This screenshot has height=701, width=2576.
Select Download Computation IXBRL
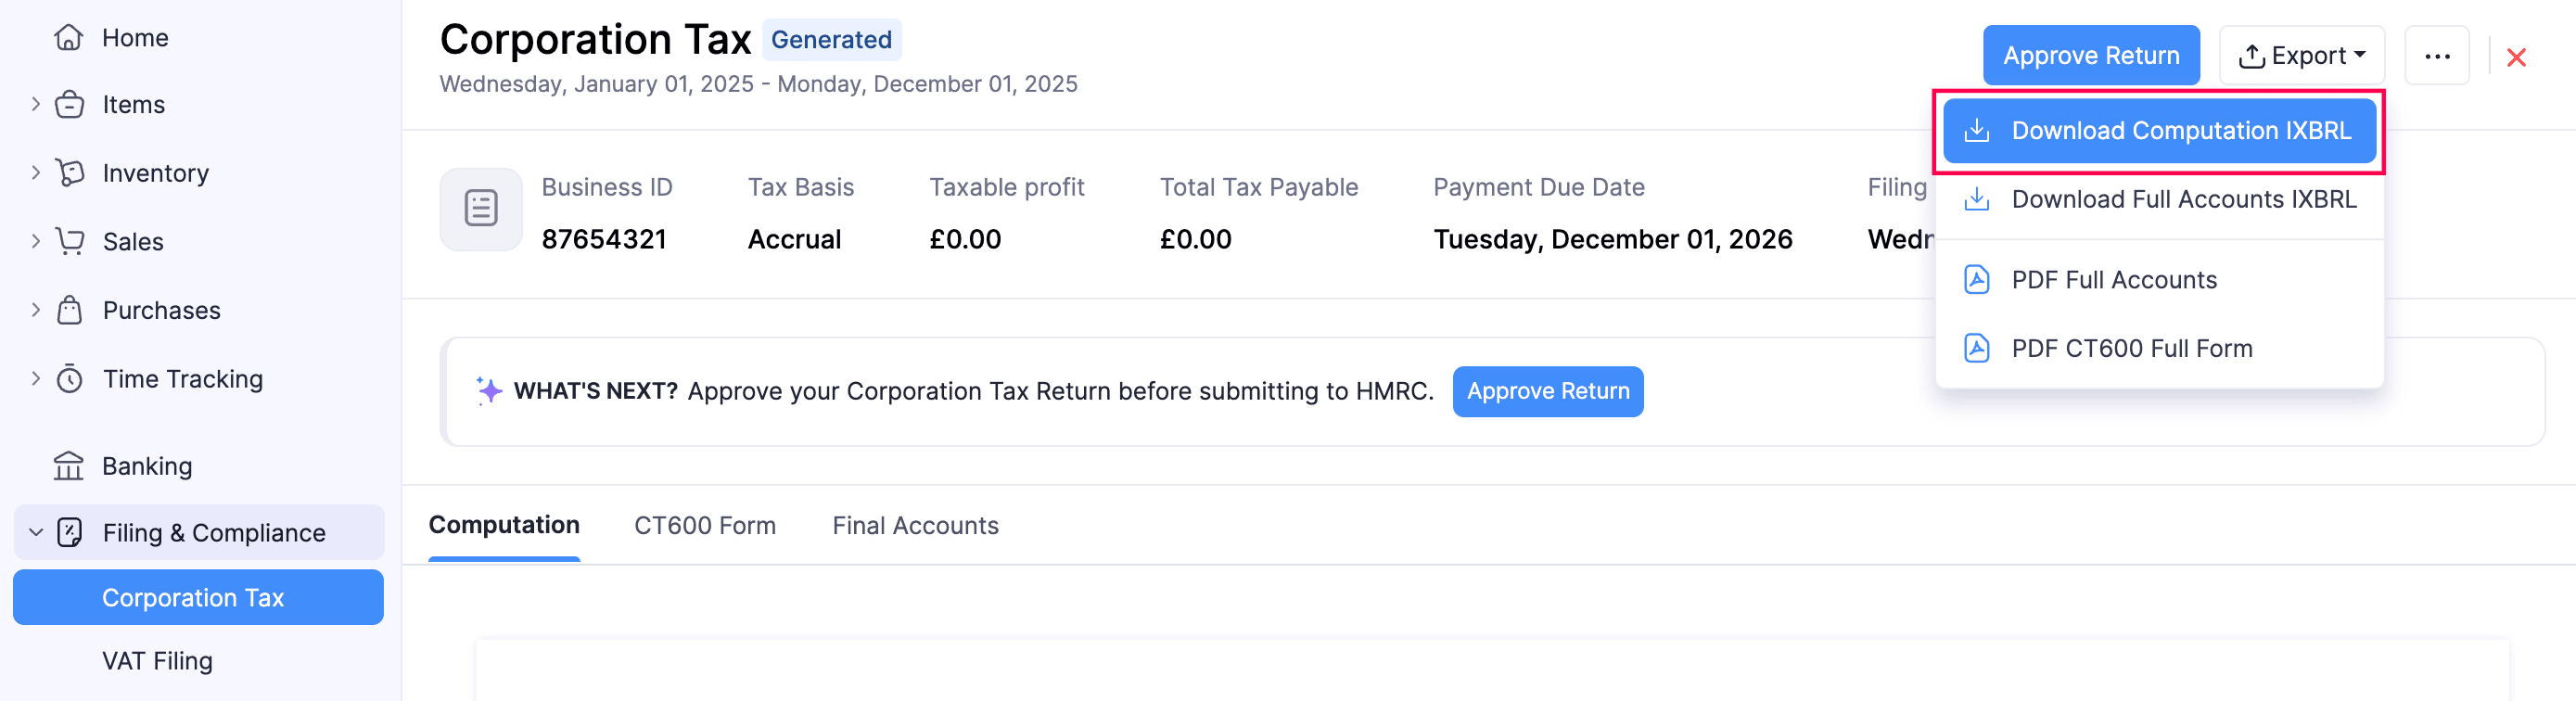click(2159, 131)
